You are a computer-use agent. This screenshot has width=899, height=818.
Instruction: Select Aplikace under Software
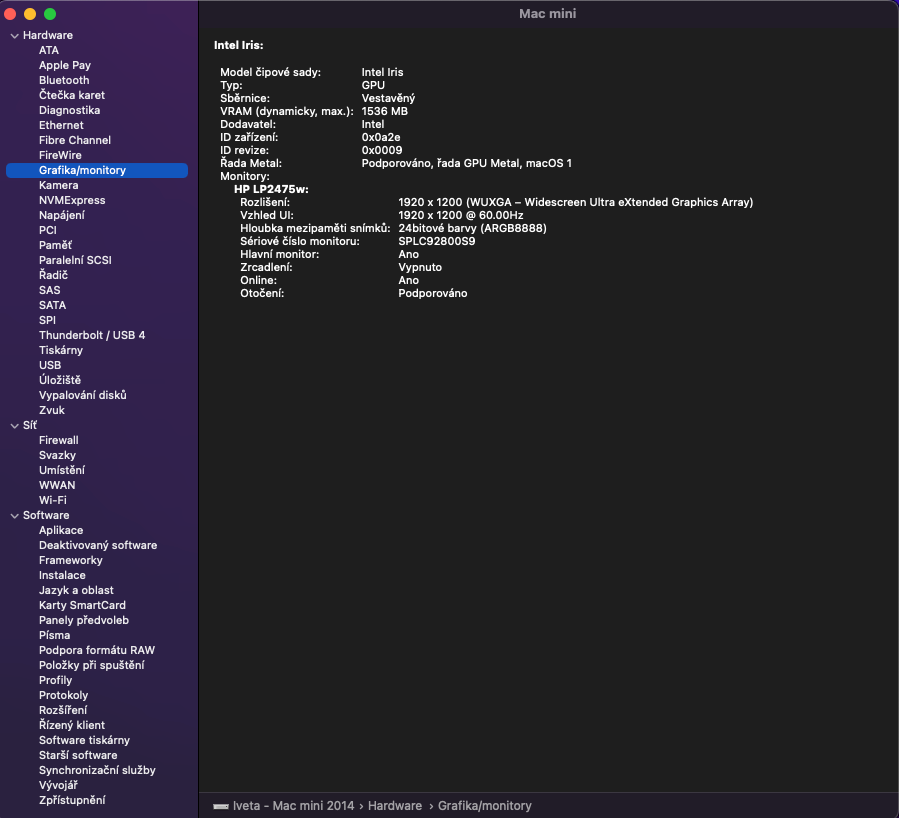(61, 530)
